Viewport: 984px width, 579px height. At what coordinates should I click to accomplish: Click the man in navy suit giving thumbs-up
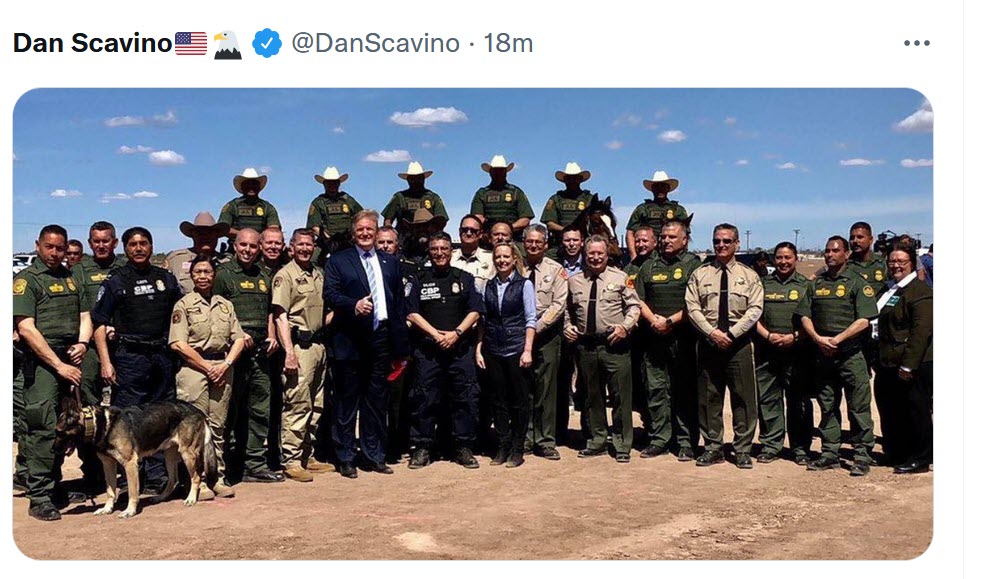(365, 343)
